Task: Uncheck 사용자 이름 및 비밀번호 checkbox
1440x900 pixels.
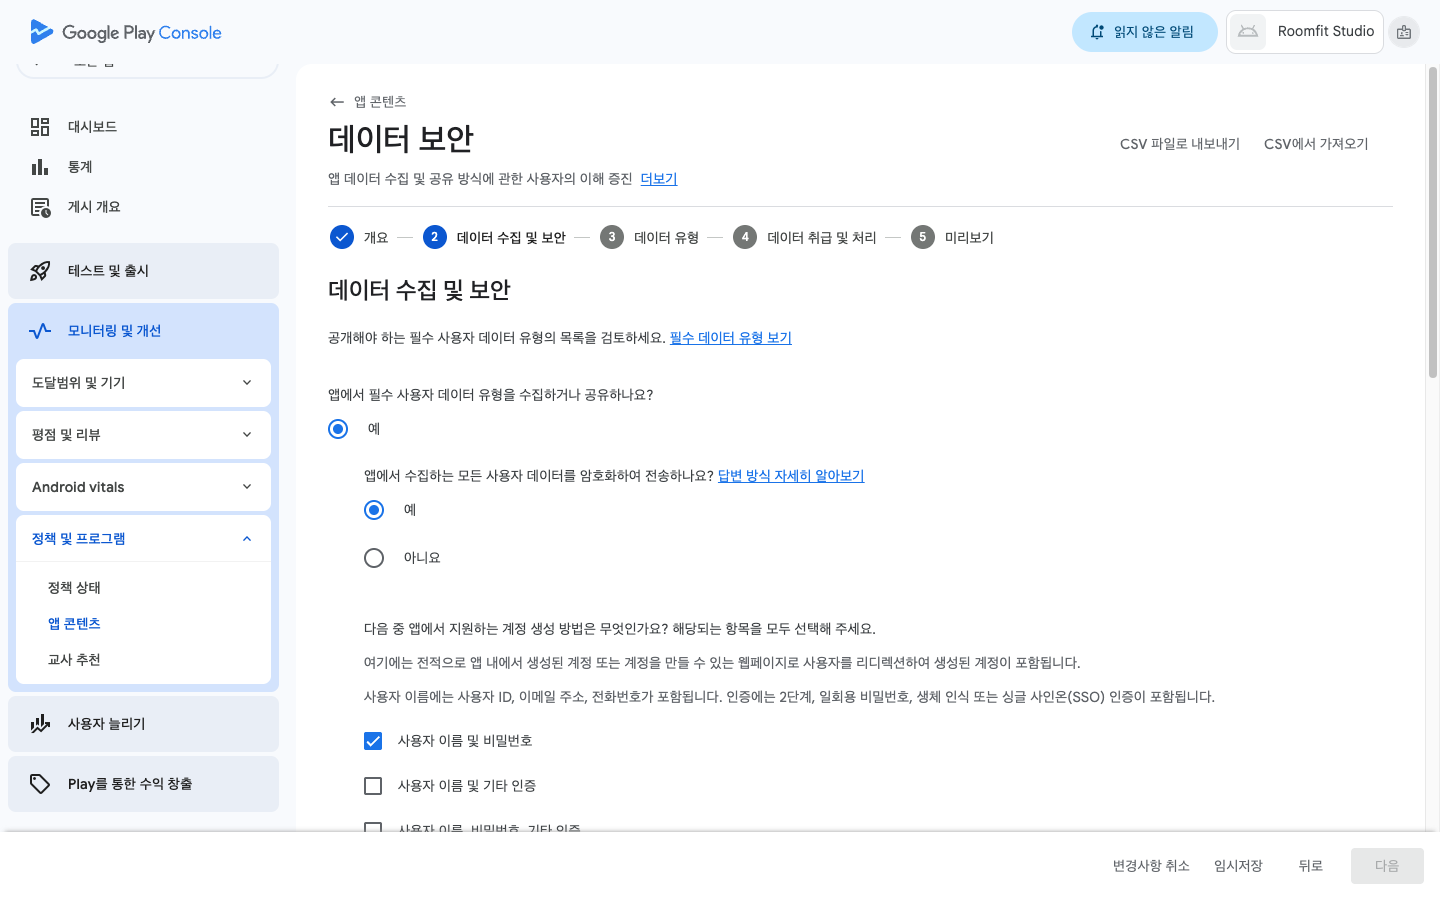Action: (x=373, y=741)
